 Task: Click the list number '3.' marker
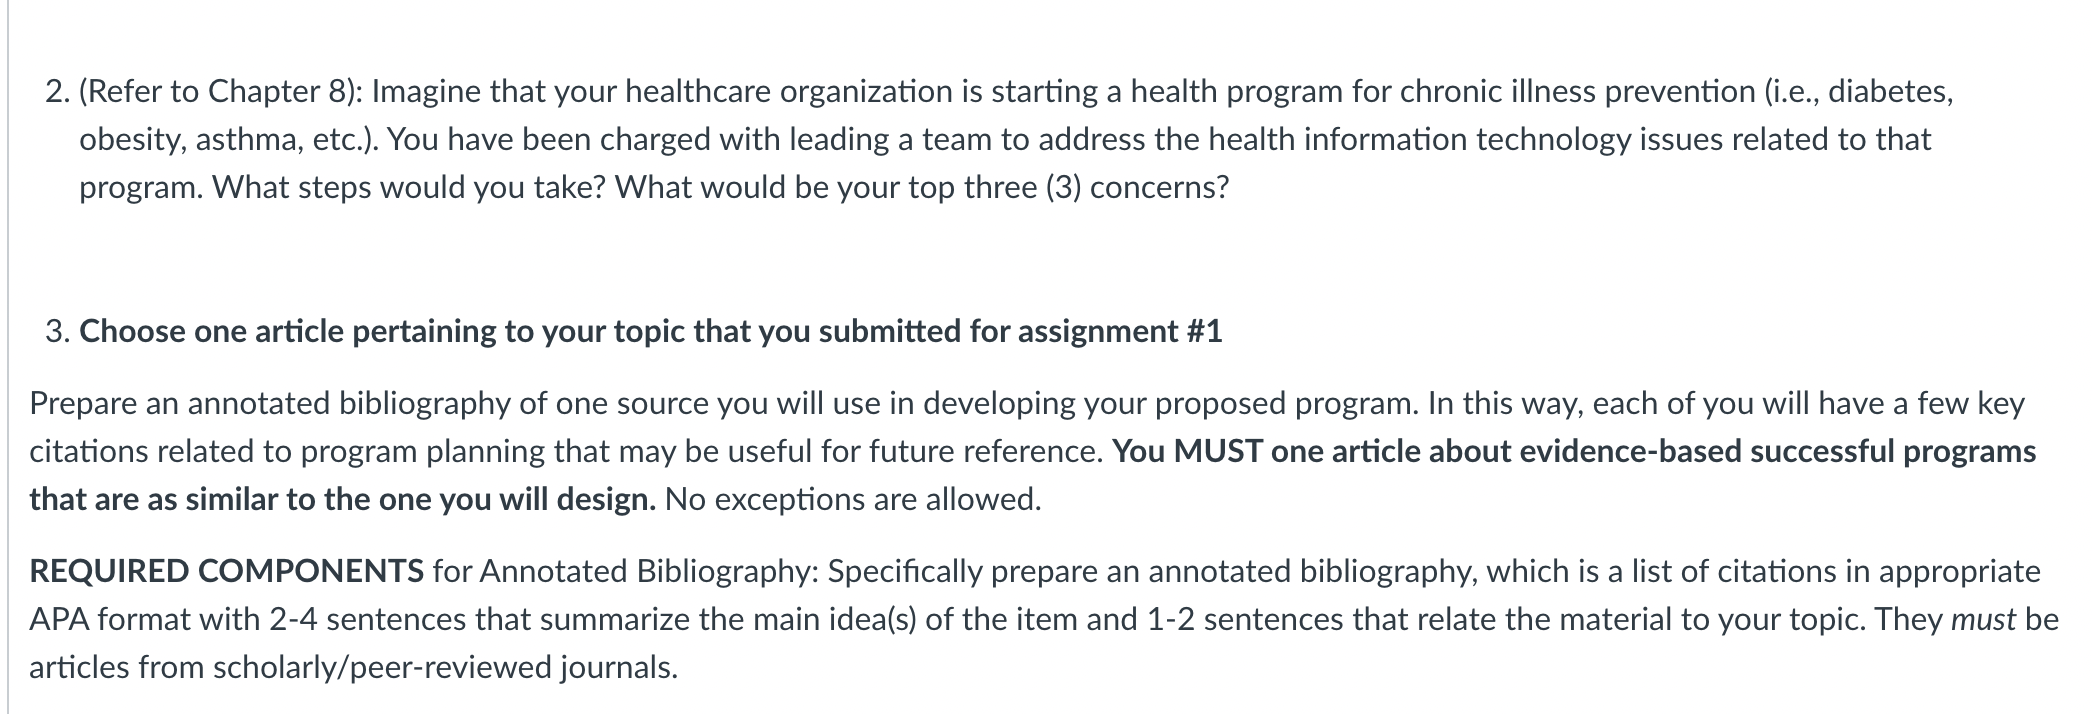pos(57,331)
